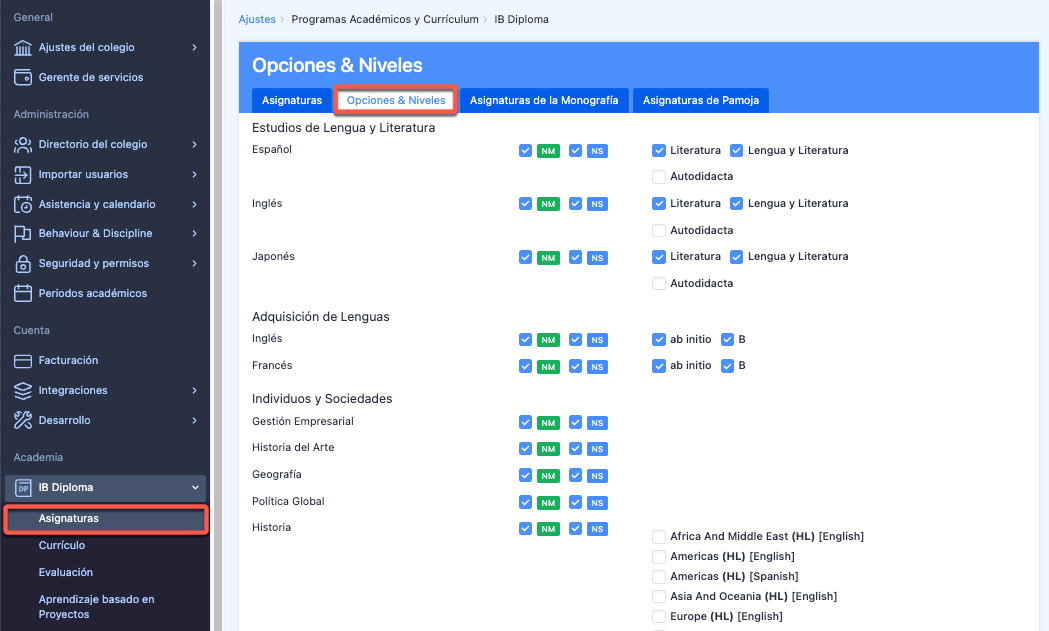Click the Seguridad y permisos lock icon

click(x=23, y=264)
